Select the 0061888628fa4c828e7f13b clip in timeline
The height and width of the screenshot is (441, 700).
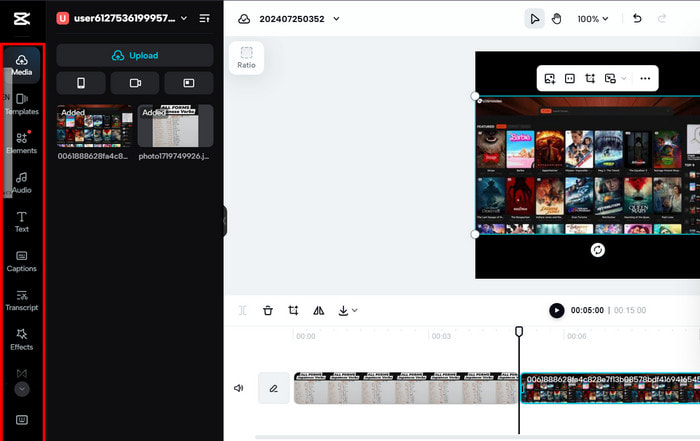(610, 388)
